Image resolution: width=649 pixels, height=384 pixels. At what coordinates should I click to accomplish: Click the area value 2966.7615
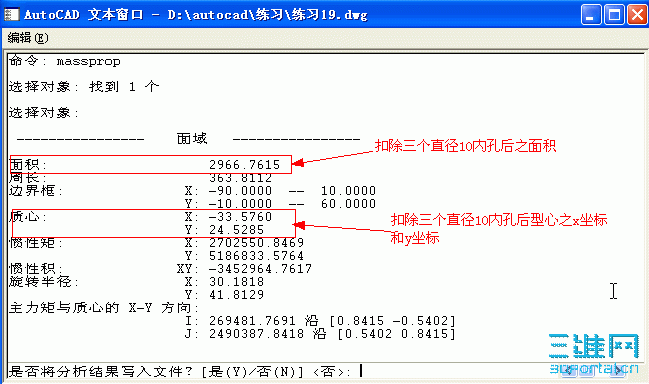[245, 165]
